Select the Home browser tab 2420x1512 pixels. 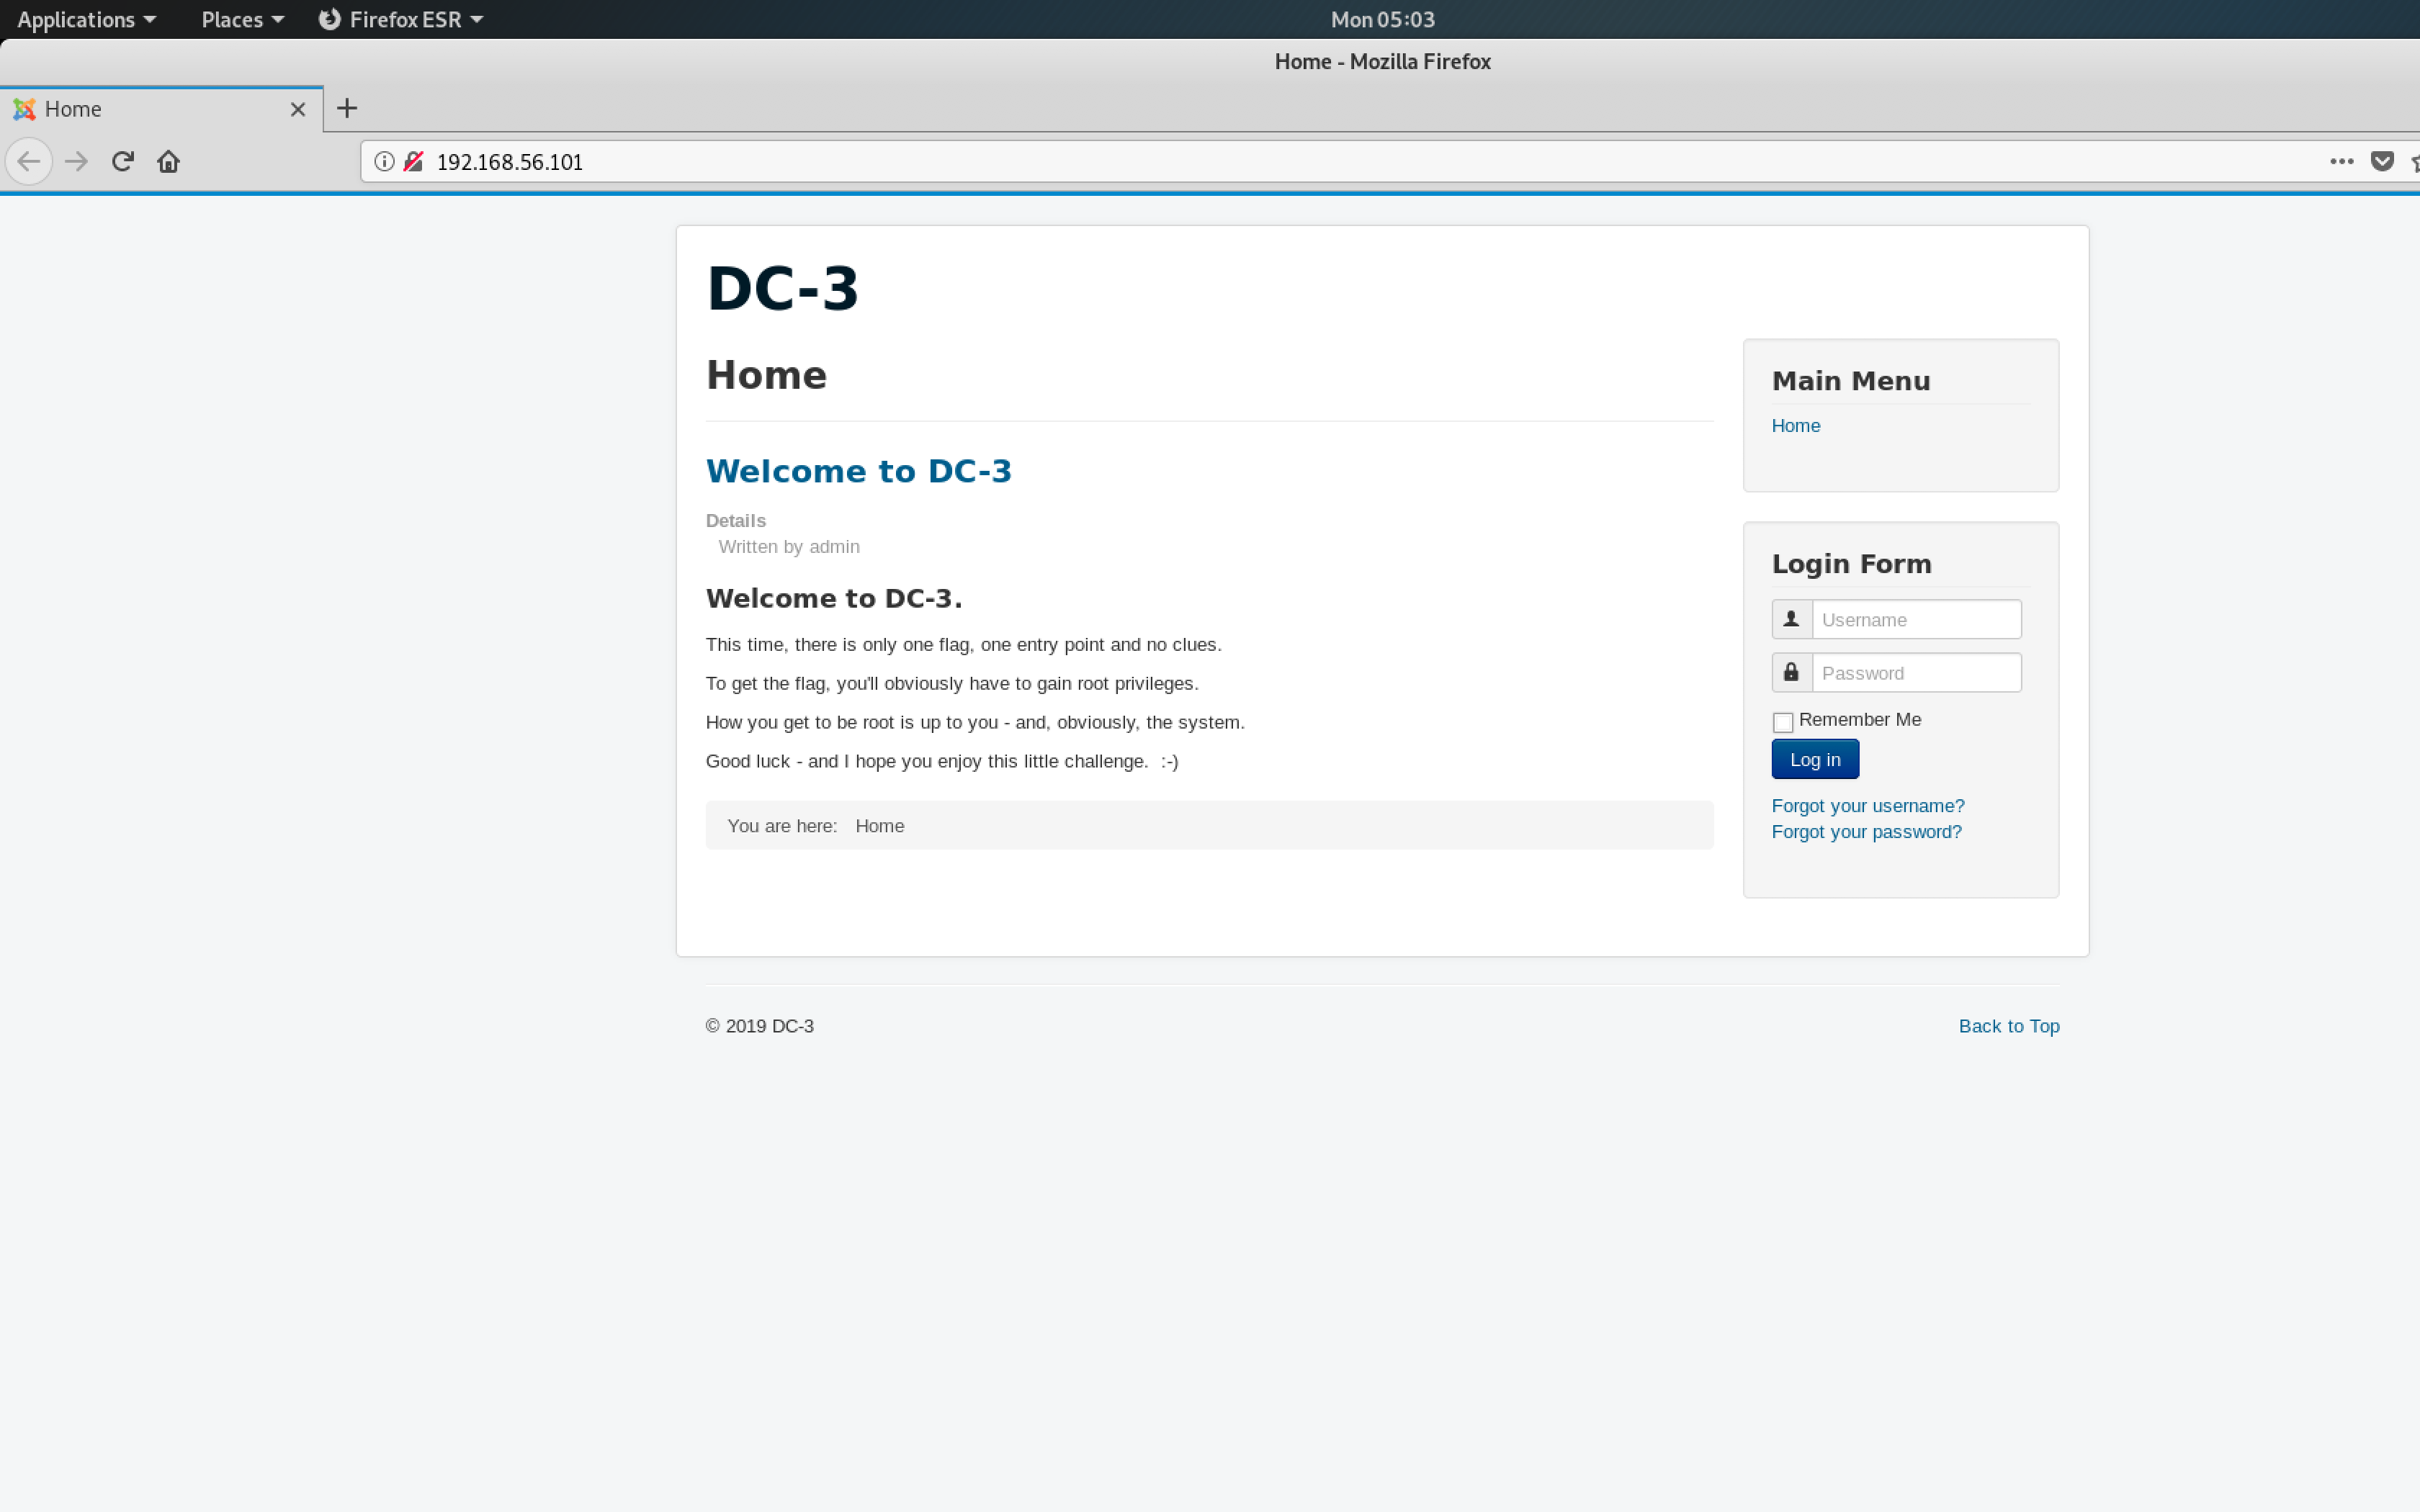(161, 109)
